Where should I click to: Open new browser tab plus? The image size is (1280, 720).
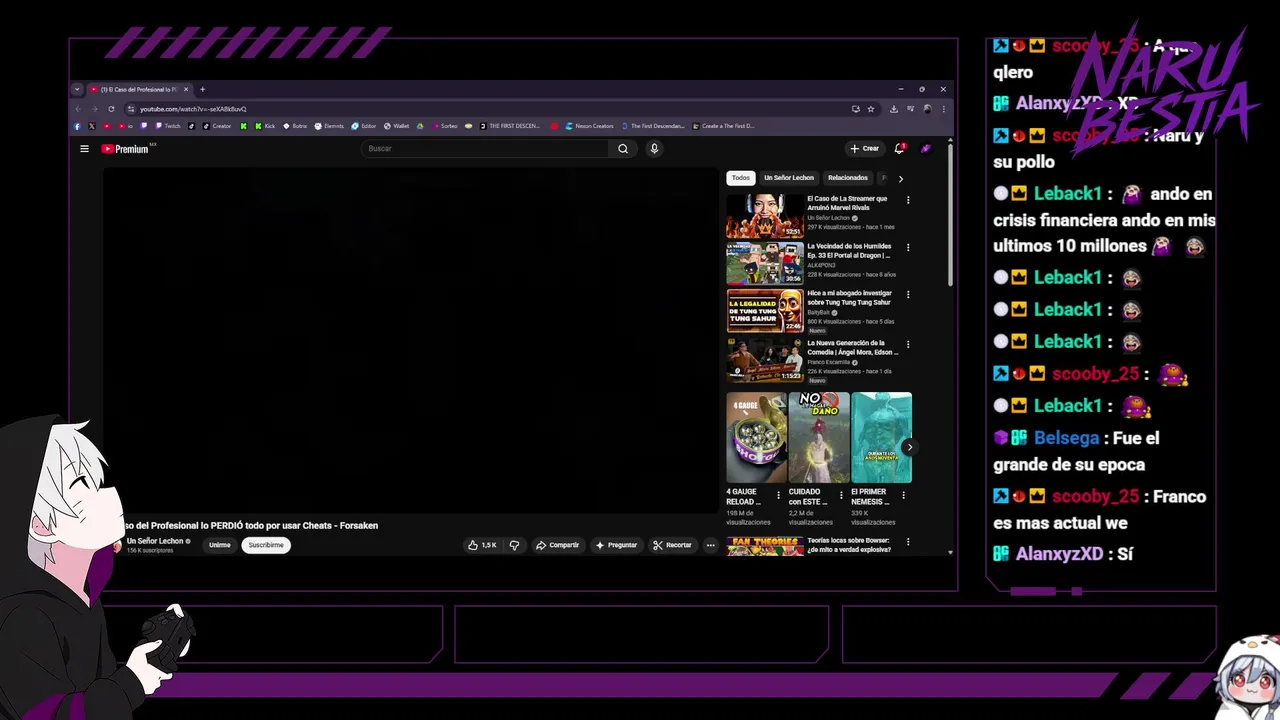tap(202, 89)
